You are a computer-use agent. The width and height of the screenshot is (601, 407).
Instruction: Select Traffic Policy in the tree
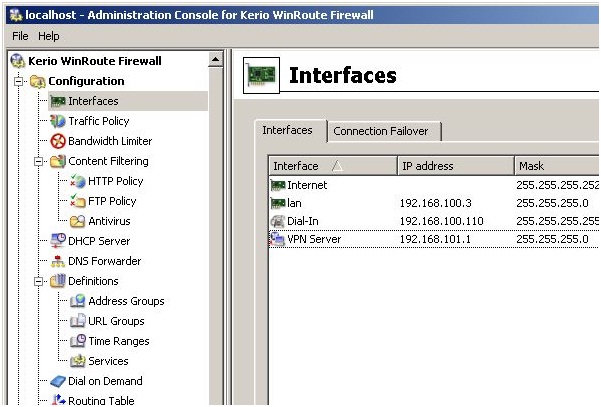pyautogui.click(x=99, y=121)
